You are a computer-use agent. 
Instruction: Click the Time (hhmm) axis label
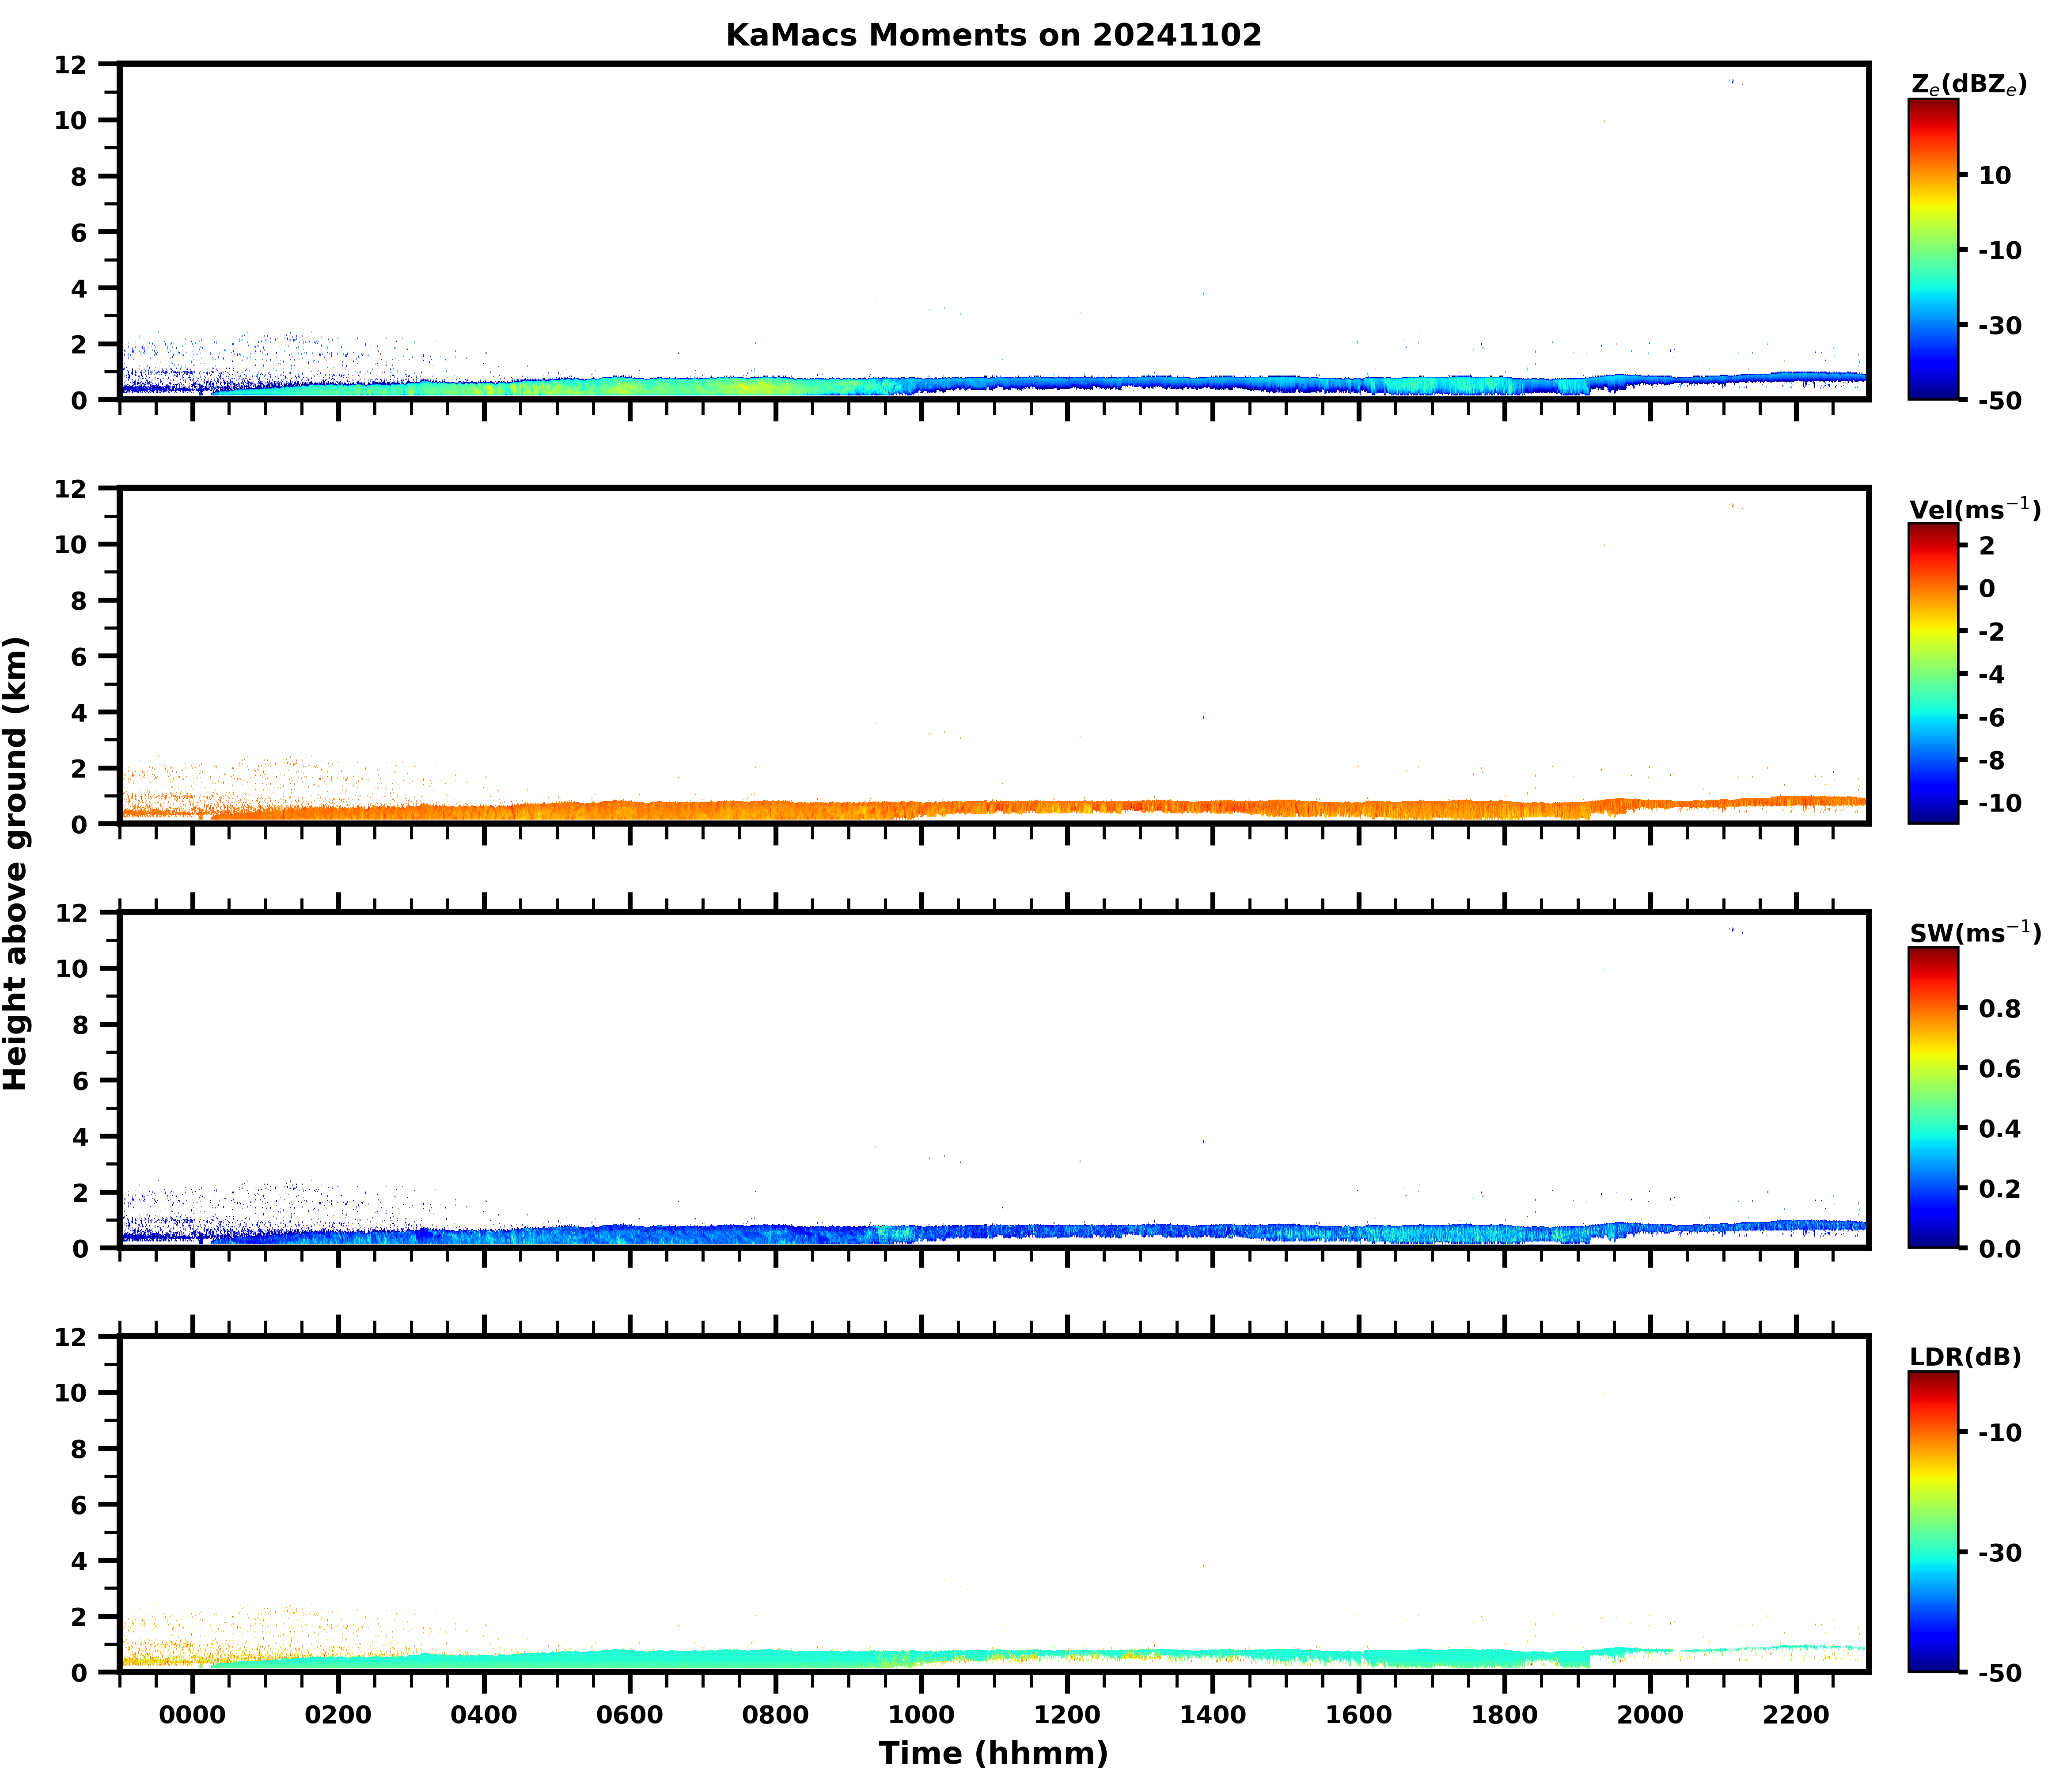[993, 1753]
